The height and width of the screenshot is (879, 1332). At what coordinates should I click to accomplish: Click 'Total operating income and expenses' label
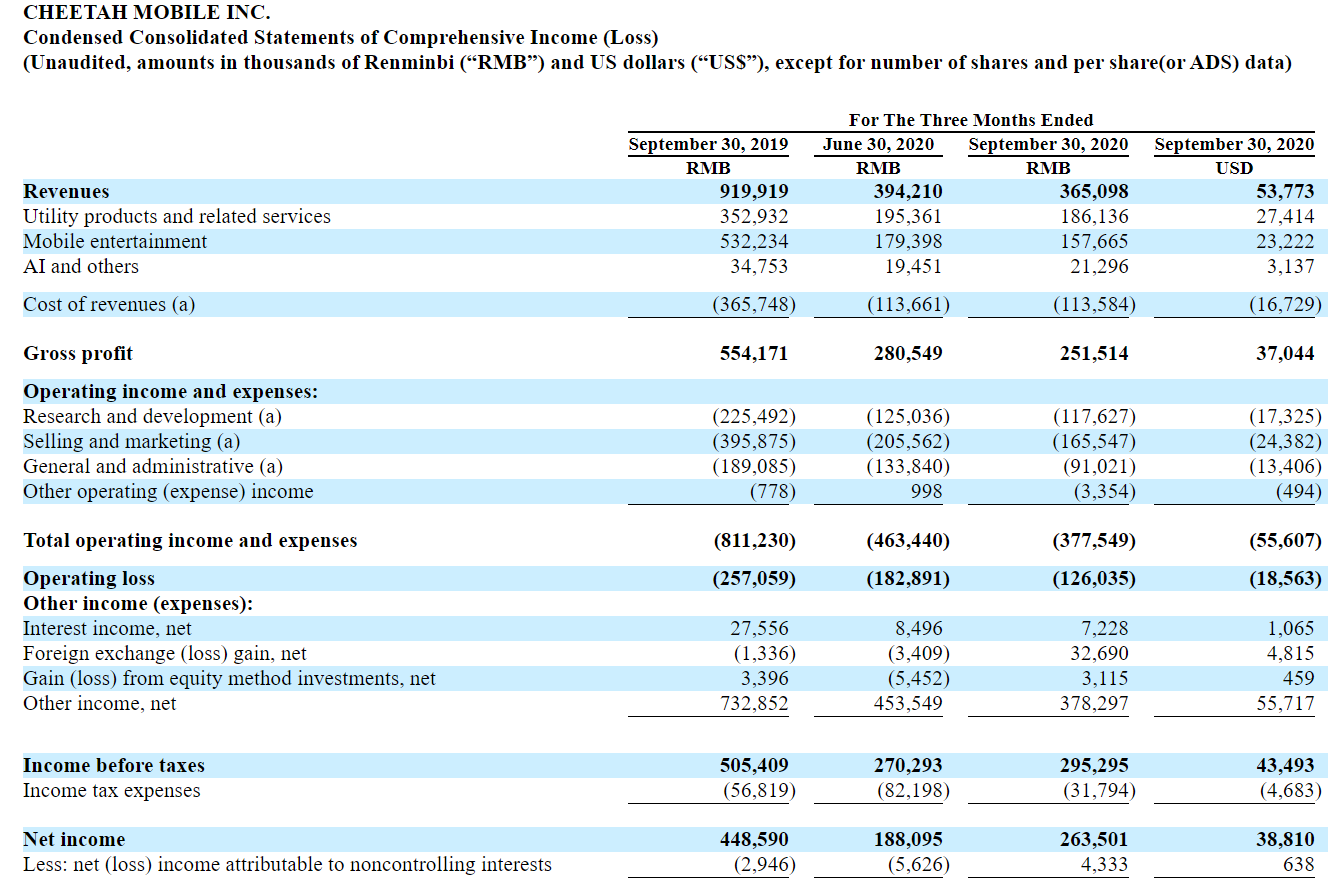pyautogui.click(x=190, y=540)
